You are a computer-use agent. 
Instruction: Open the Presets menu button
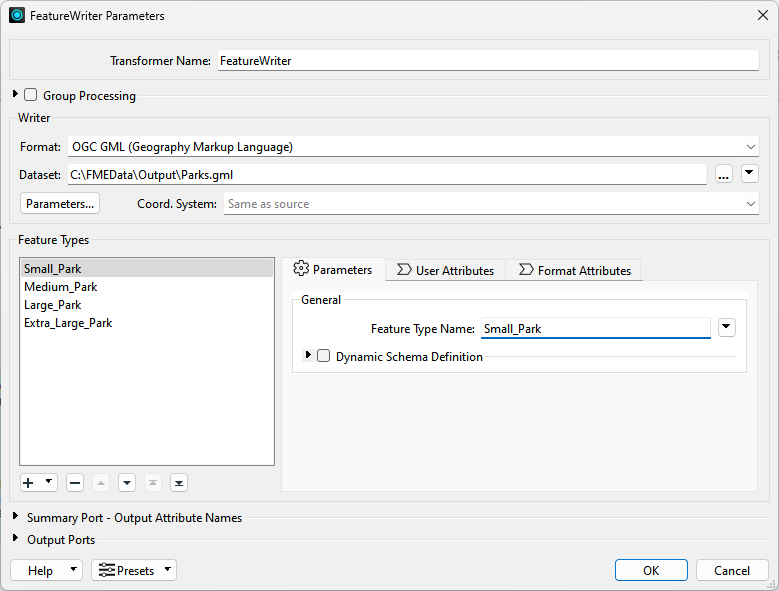(x=134, y=570)
